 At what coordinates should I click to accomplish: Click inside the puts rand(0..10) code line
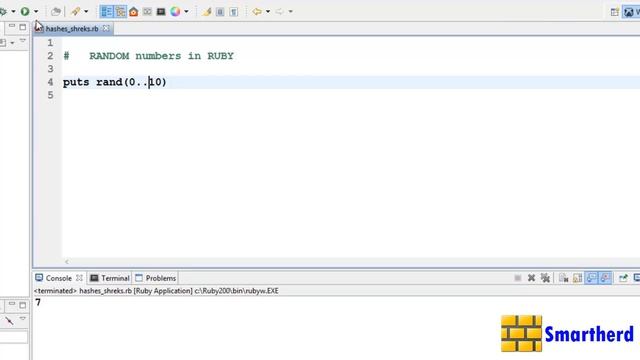(114, 82)
